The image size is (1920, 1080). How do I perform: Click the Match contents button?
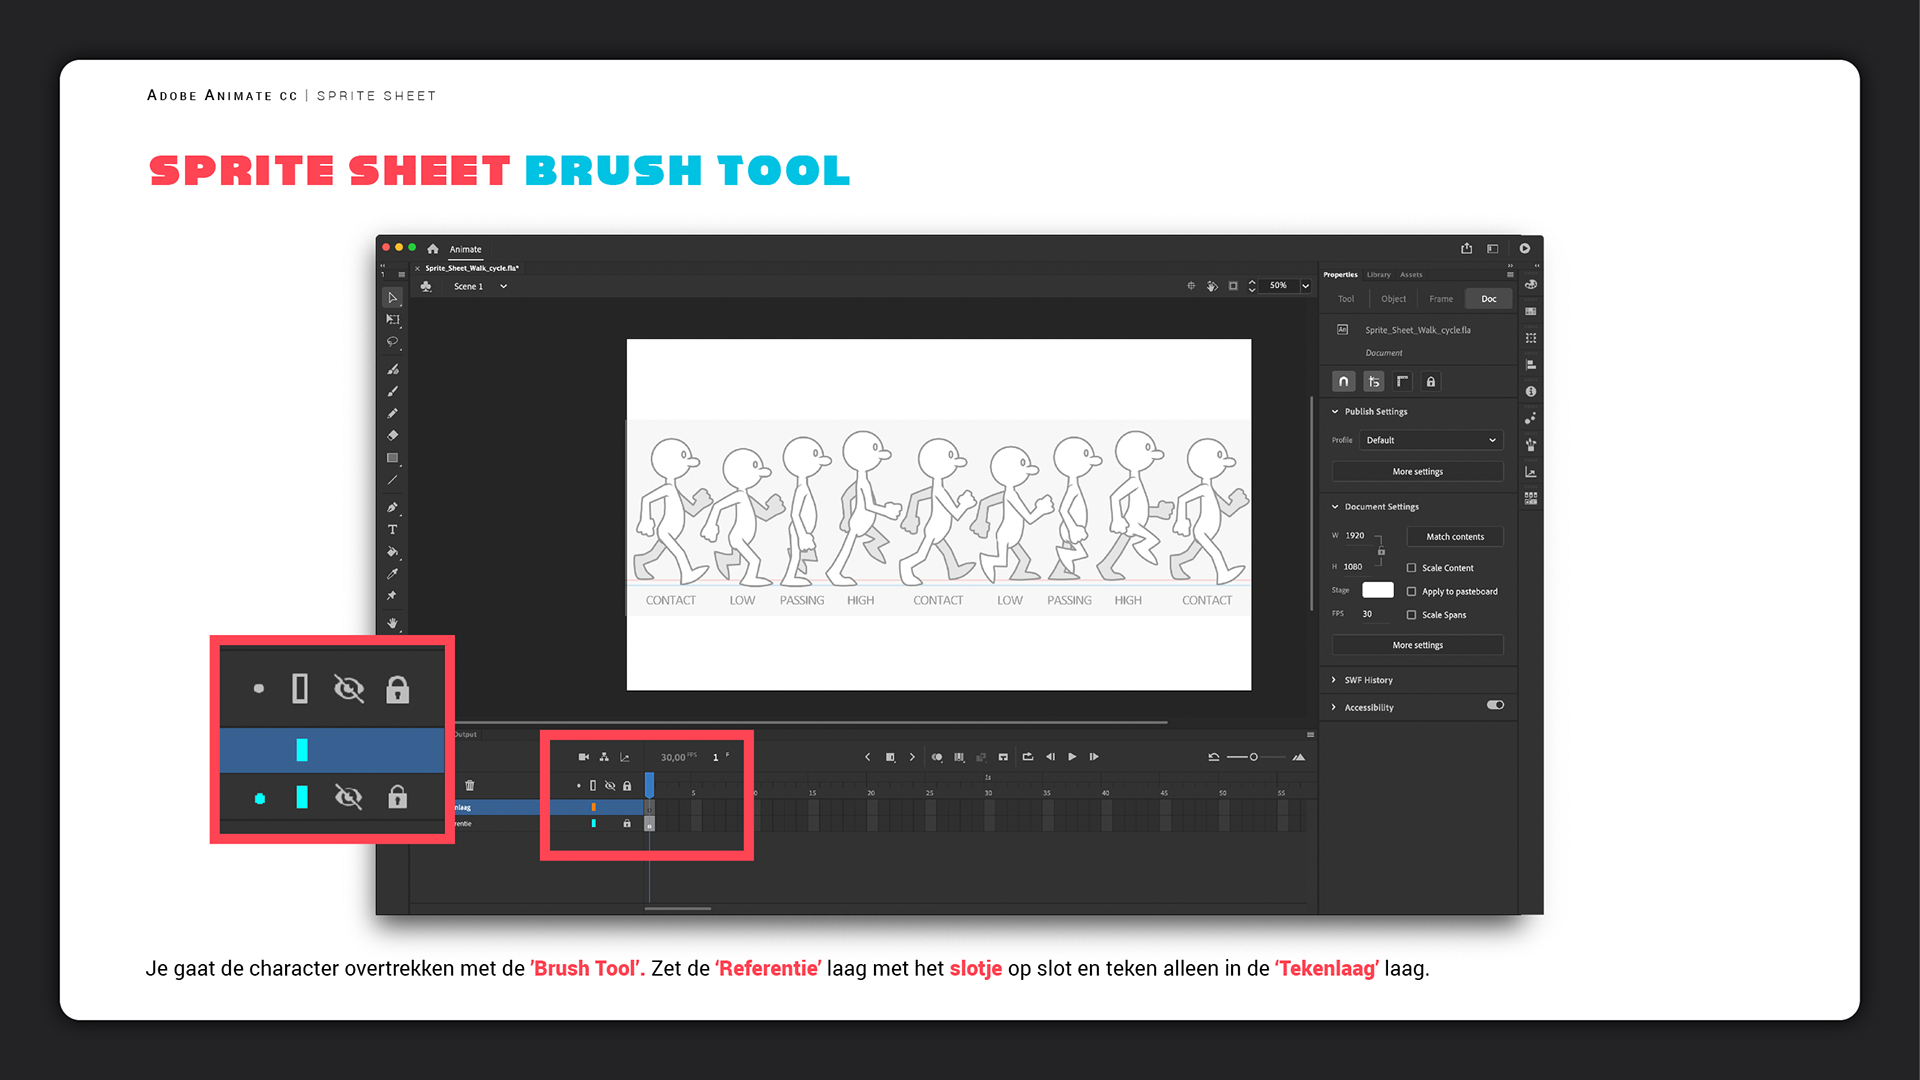click(1454, 537)
